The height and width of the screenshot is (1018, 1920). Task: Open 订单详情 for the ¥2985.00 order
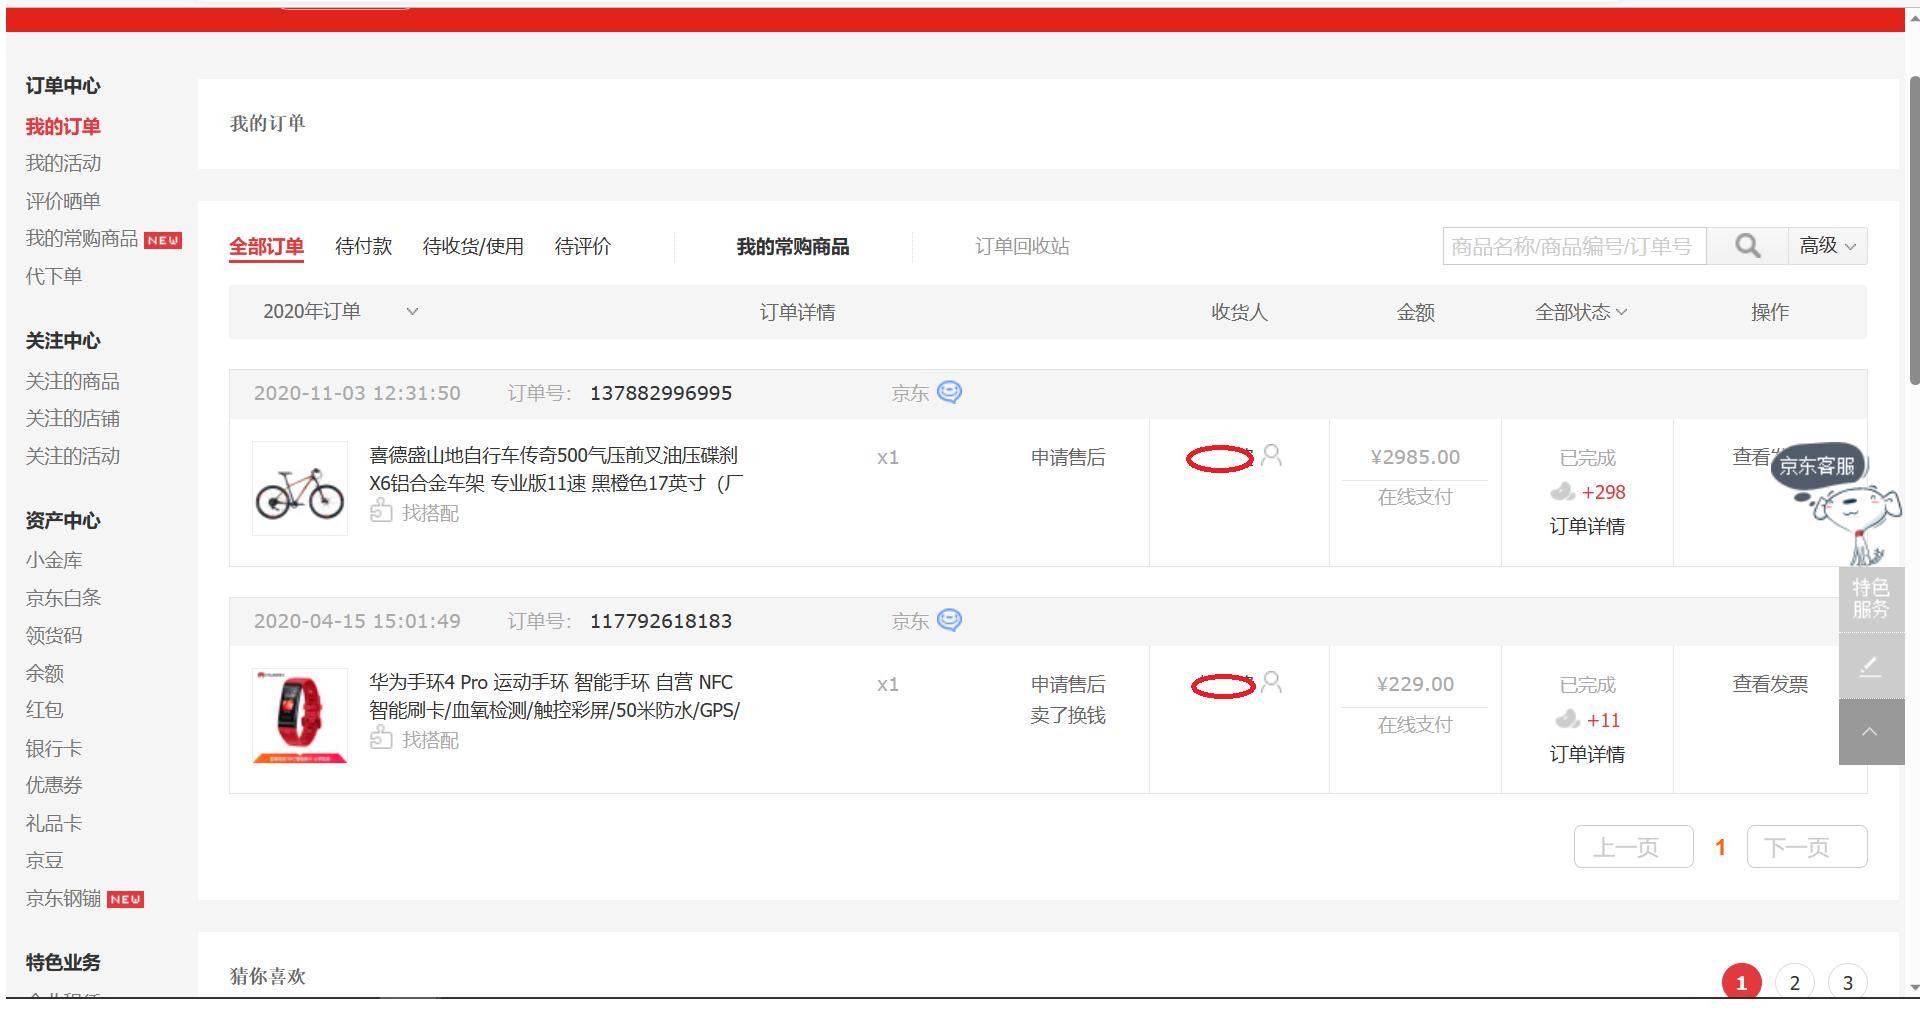1587,526
